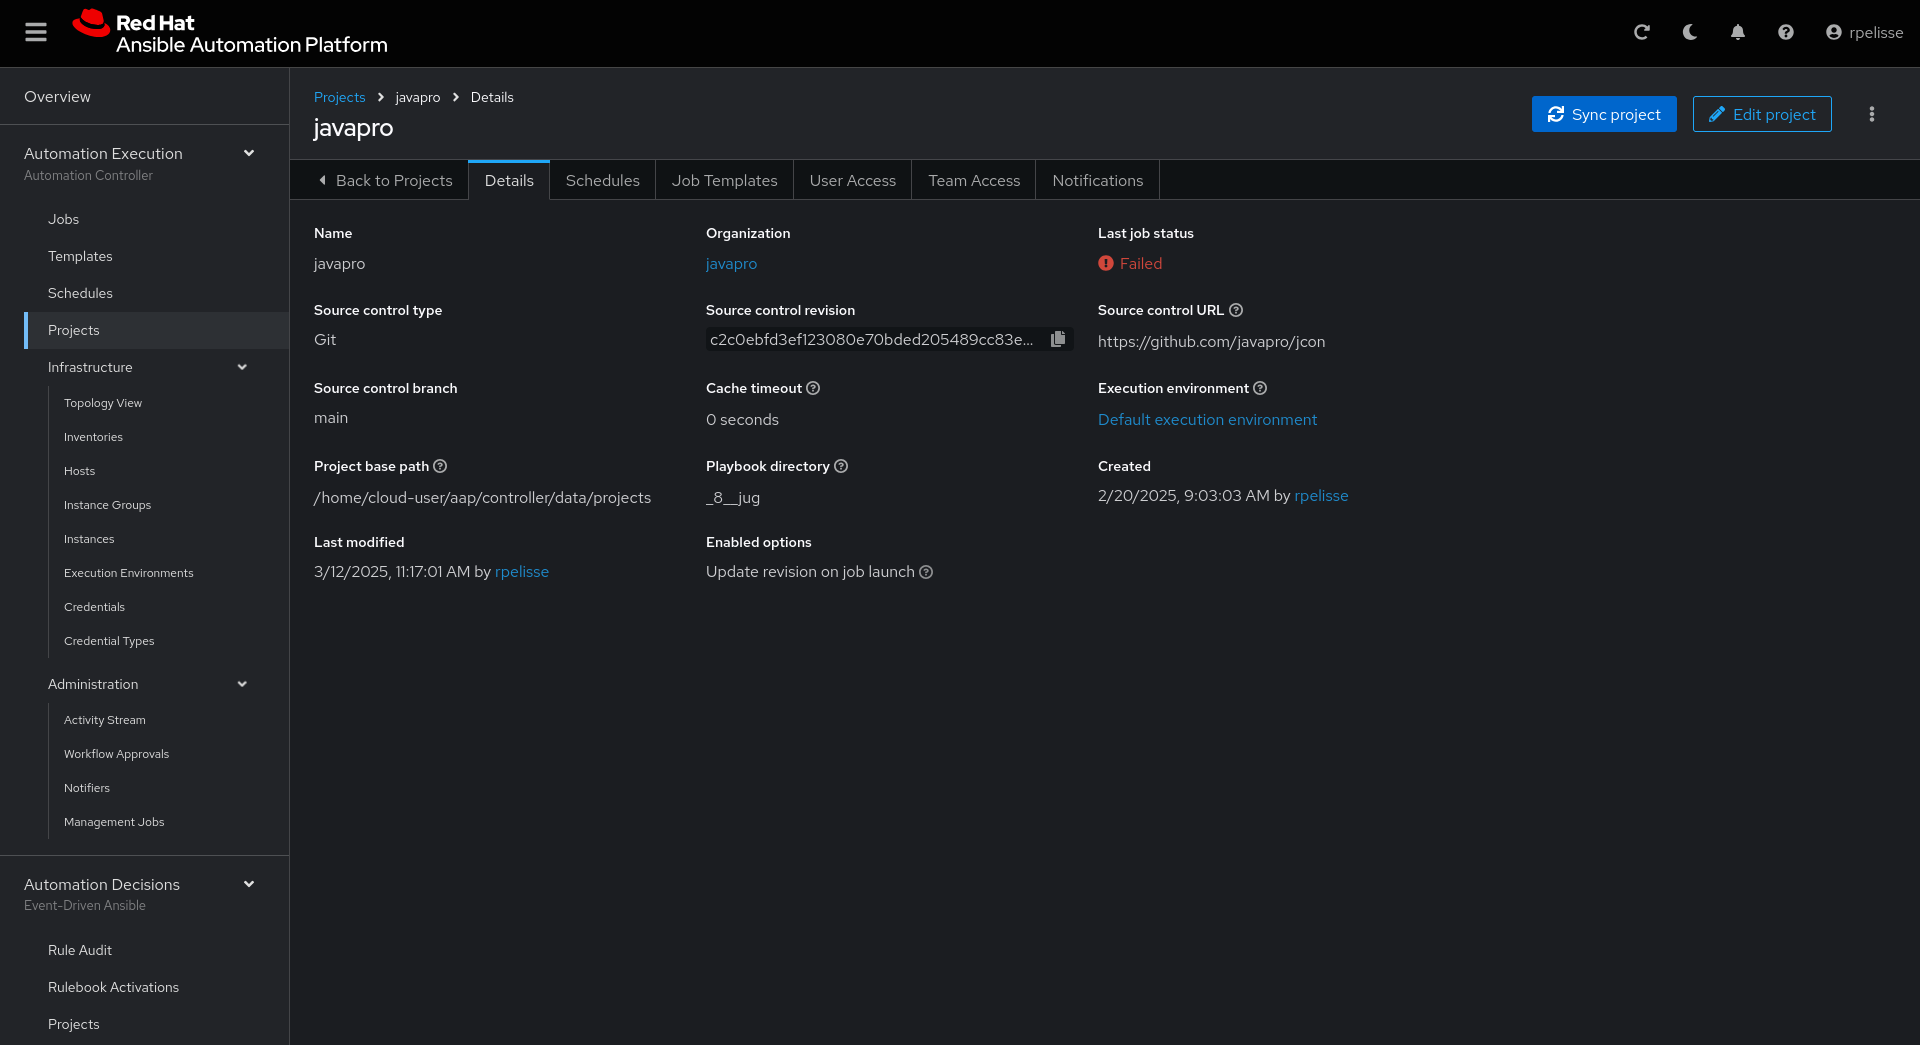
Task: Collapse the Automation Decisions section
Action: tap(249, 884)
